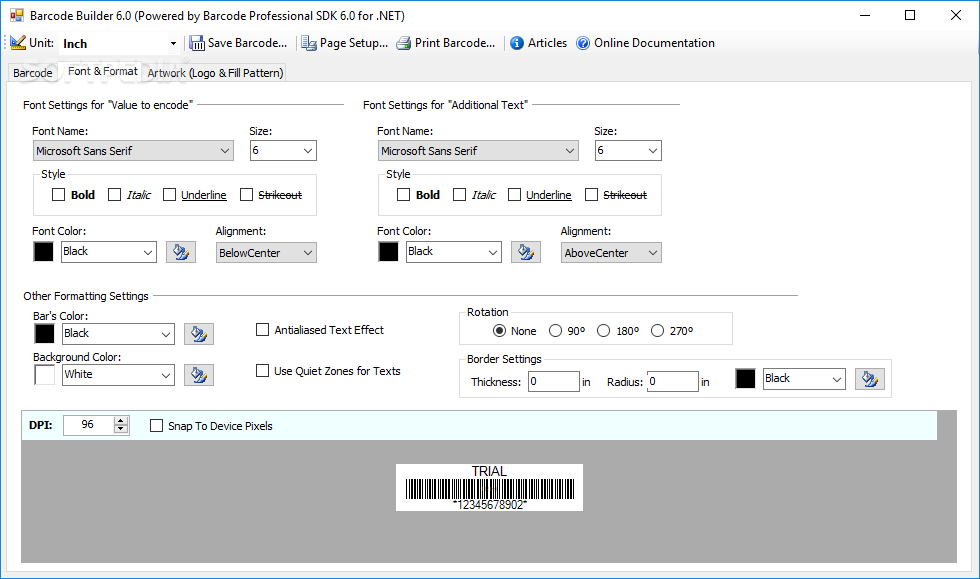
Task: Open BelowCenter alignment dropdown
Action: pyautogui.click(x=266, y=253)
